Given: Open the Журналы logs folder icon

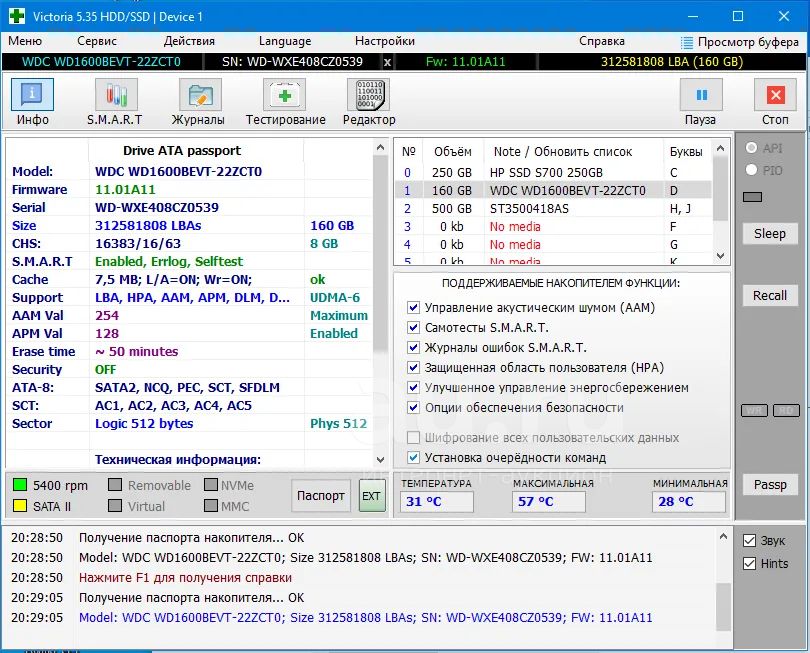Looking at the screenshot, I should coord(200,95).
